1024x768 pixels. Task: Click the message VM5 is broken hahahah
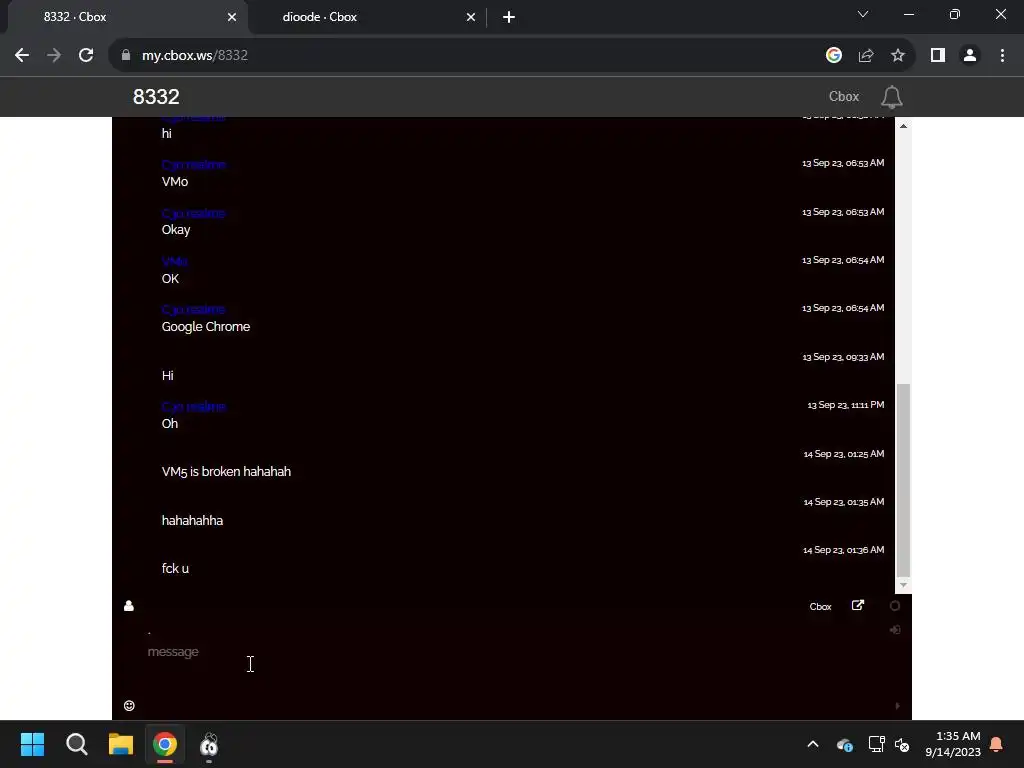coord(226,472)
